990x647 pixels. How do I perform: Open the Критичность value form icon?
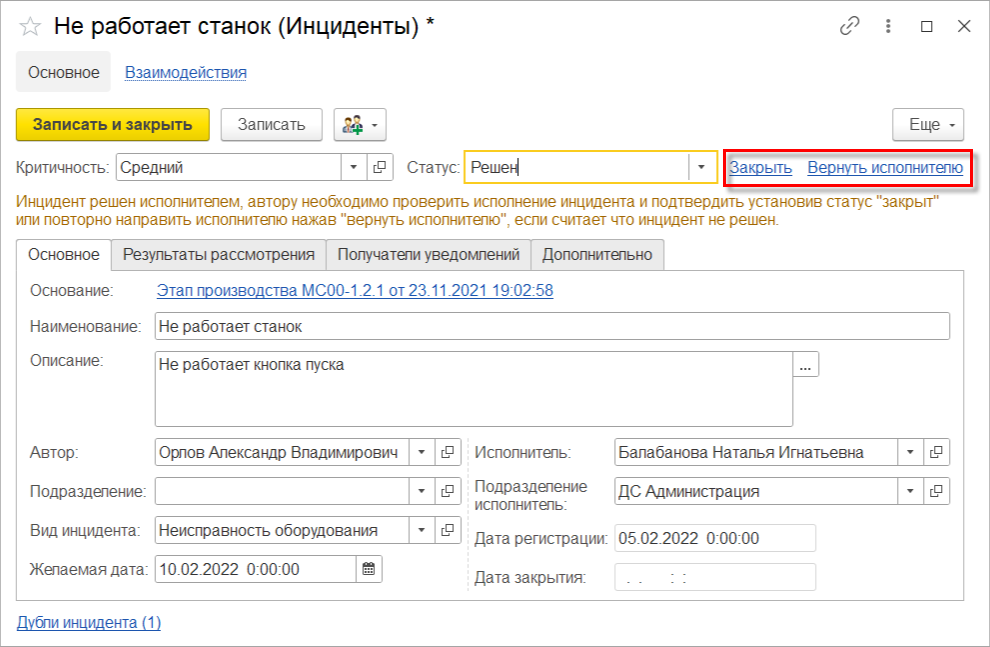click(x=380, y=168)
